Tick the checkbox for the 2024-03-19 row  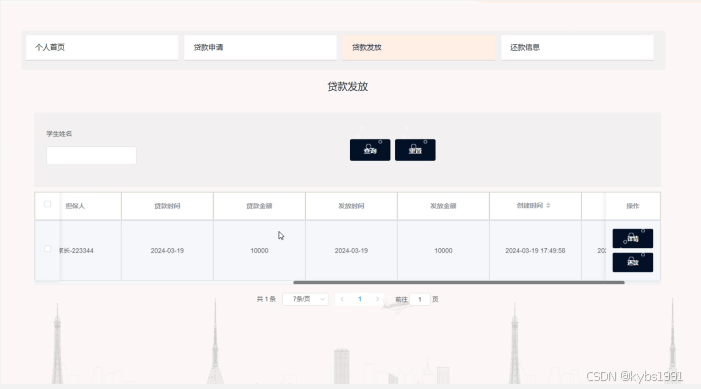click(47, 249)
